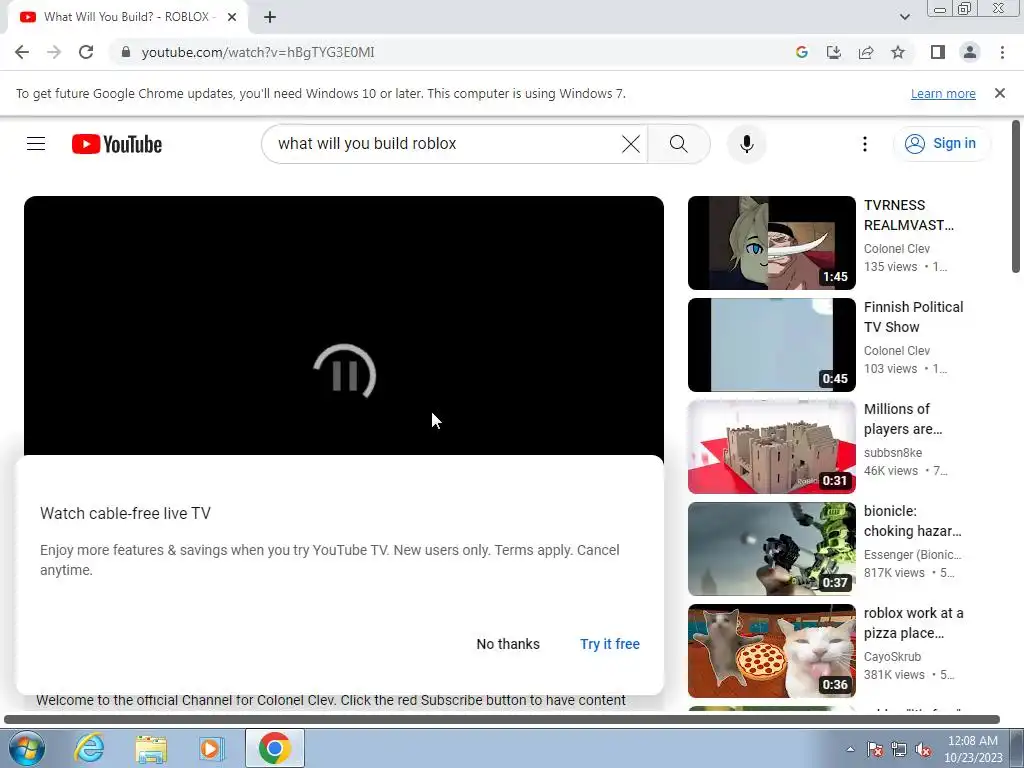Run search with magnifying glass button
The image size is (1024, 768).
679,144
